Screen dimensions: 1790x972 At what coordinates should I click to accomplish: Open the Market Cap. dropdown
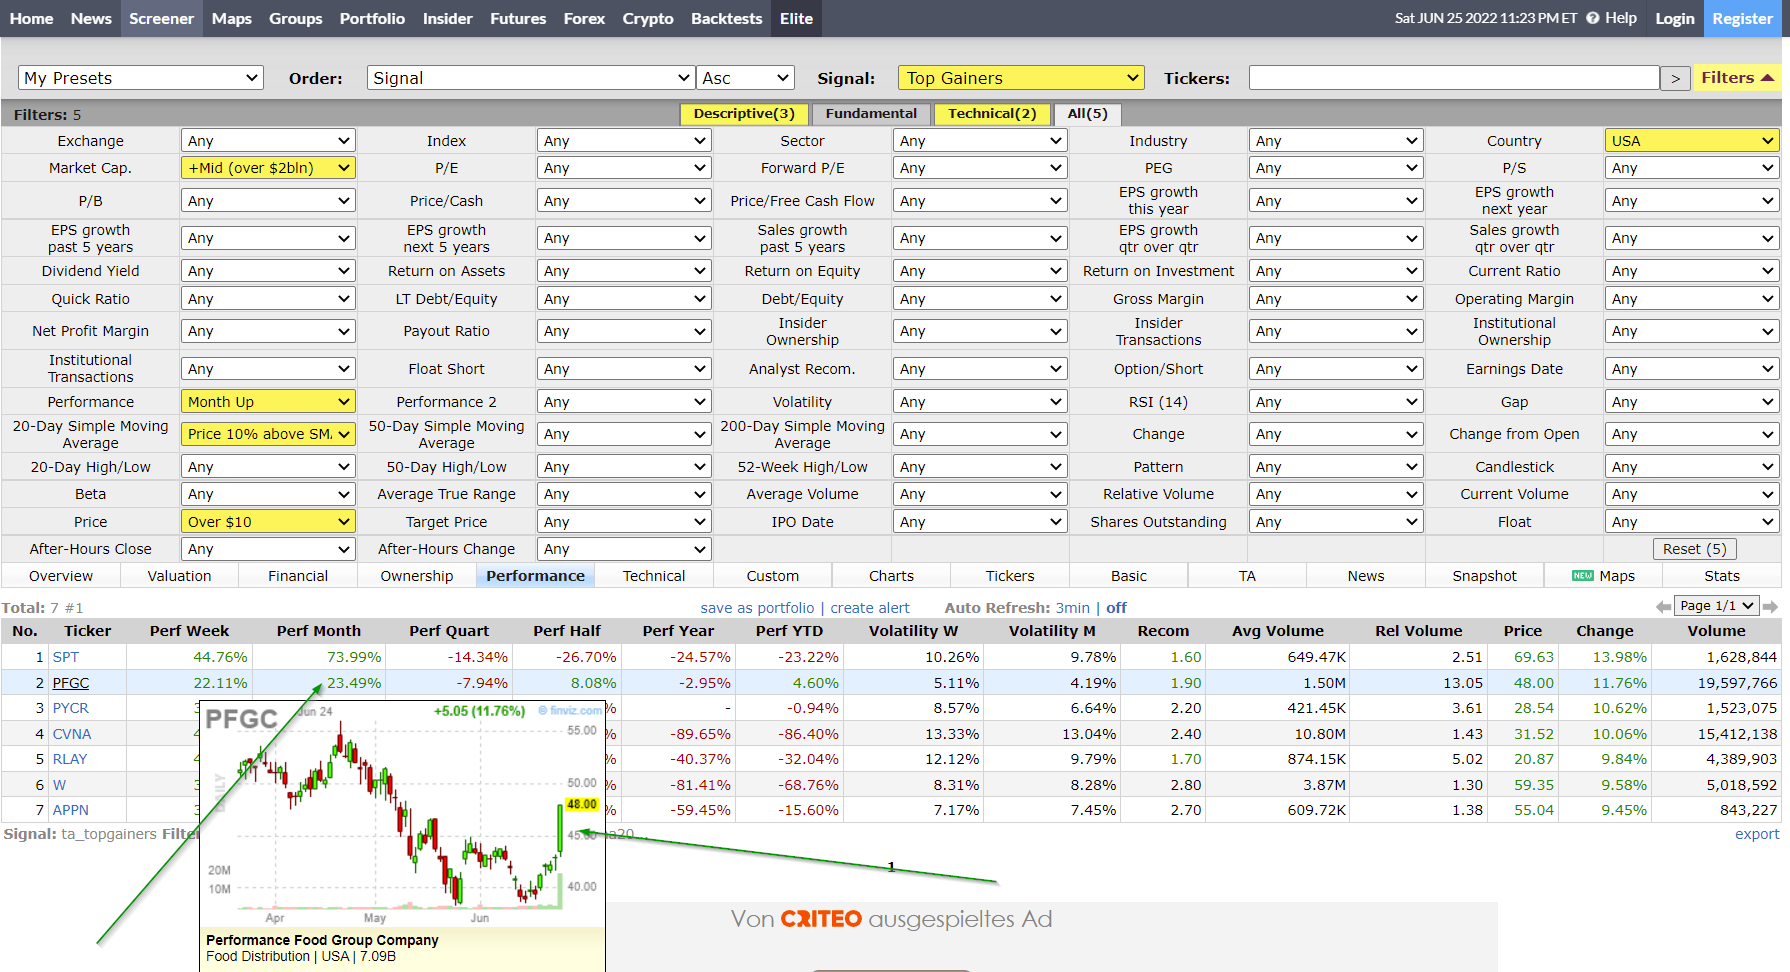tap(268, 168)
